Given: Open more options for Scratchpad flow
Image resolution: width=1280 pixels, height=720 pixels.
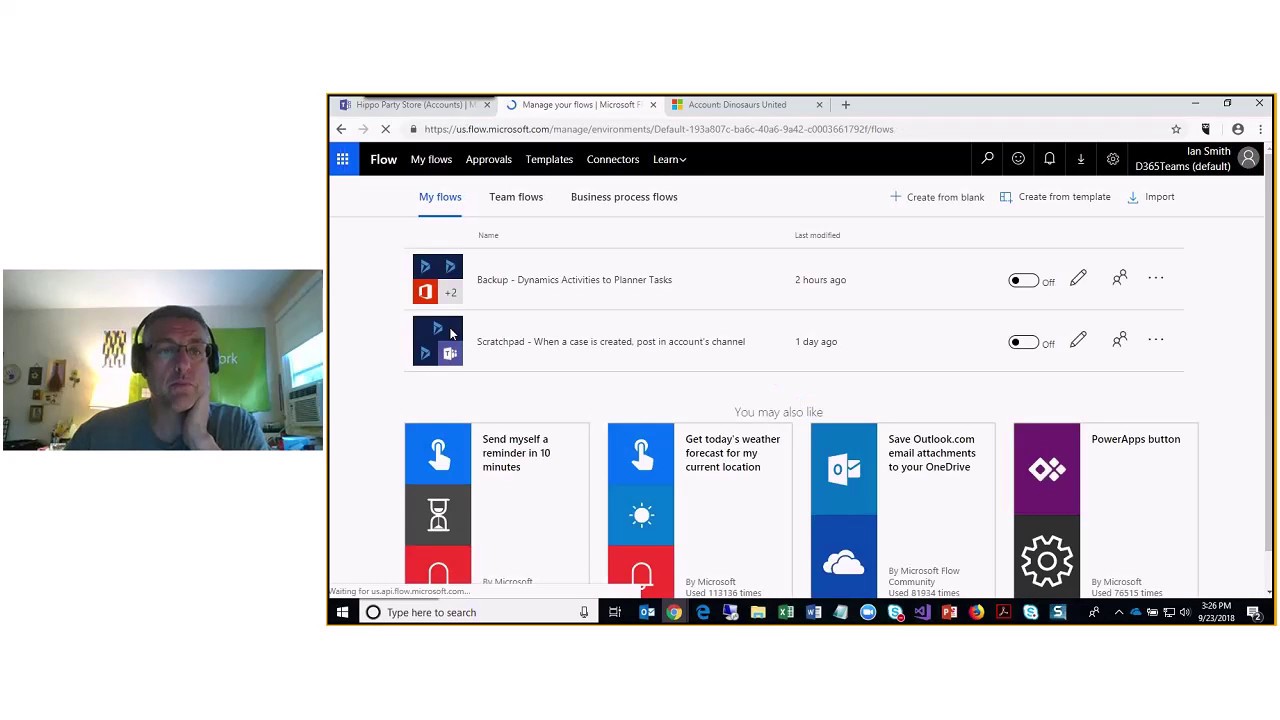Looking at the screenshot, I should click(x=1156, y=340).
